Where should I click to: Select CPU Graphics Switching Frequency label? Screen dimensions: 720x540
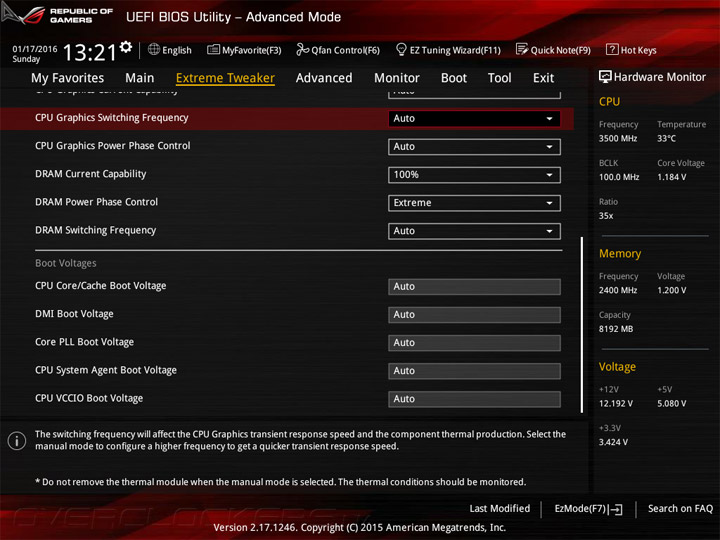point(112,118)
